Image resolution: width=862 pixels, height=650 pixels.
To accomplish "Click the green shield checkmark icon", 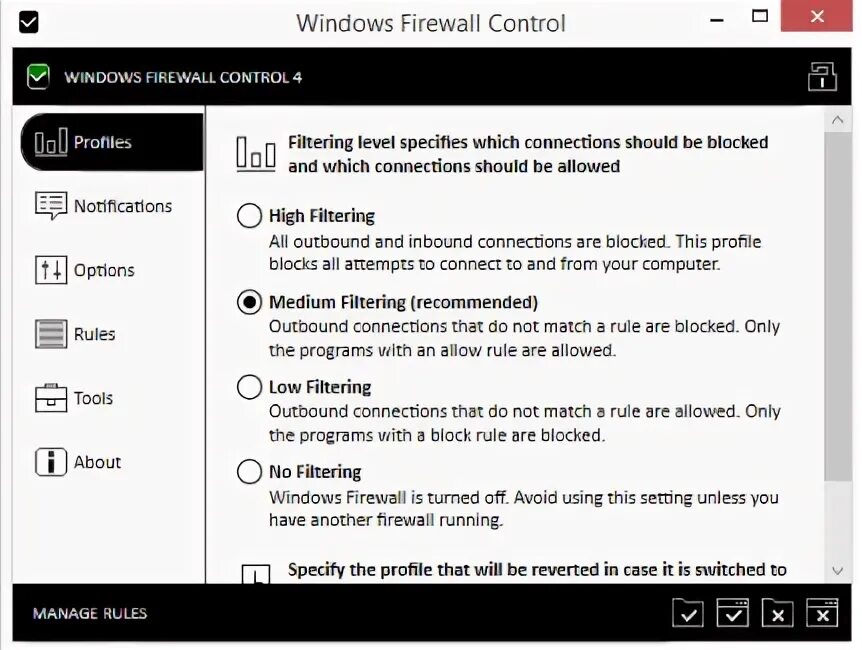I will coord(38,77).
